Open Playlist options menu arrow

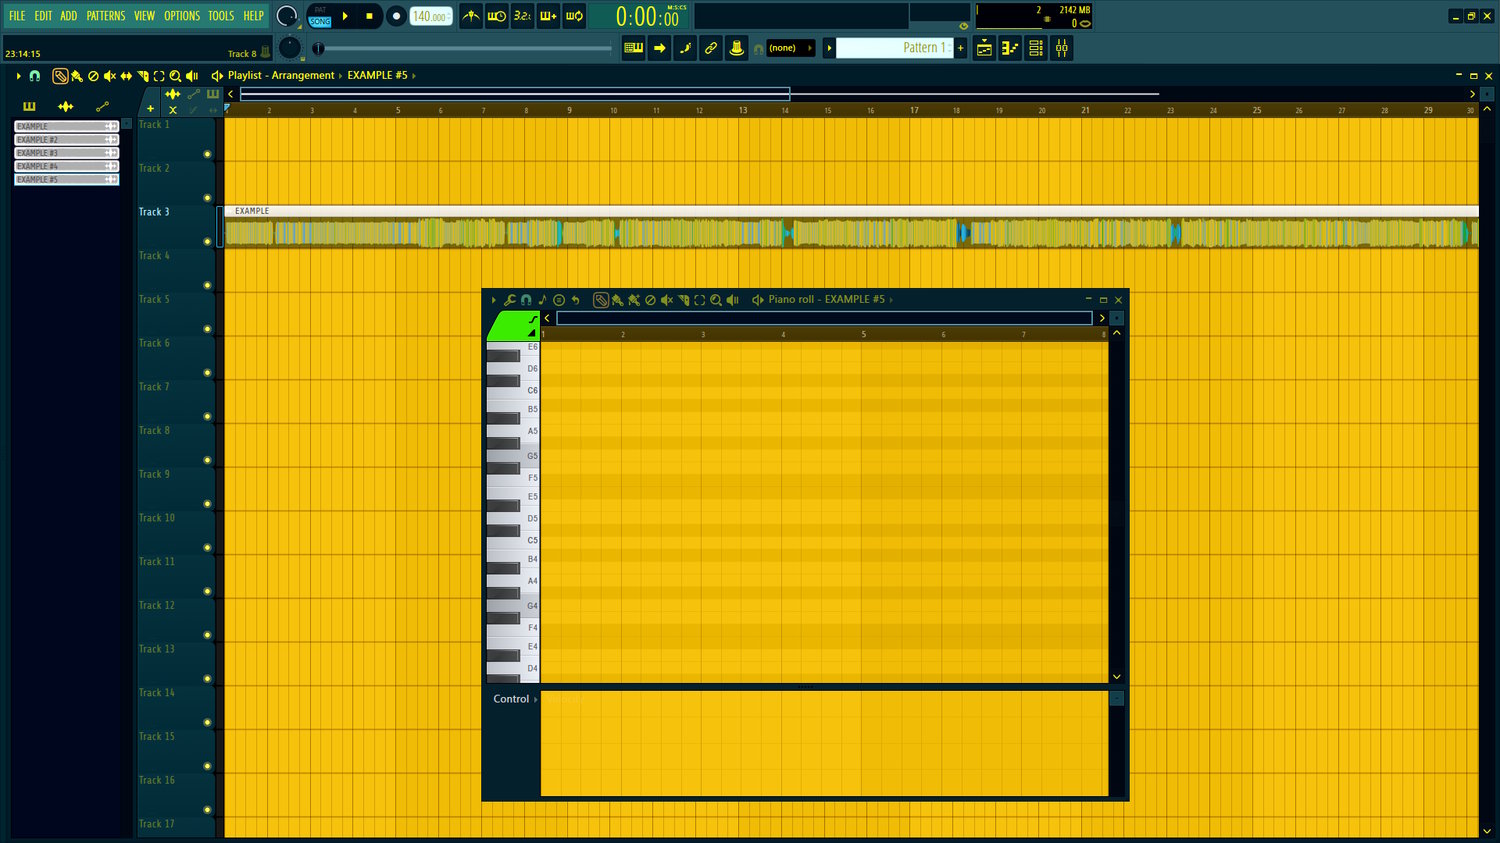click(x=18, y=76)
